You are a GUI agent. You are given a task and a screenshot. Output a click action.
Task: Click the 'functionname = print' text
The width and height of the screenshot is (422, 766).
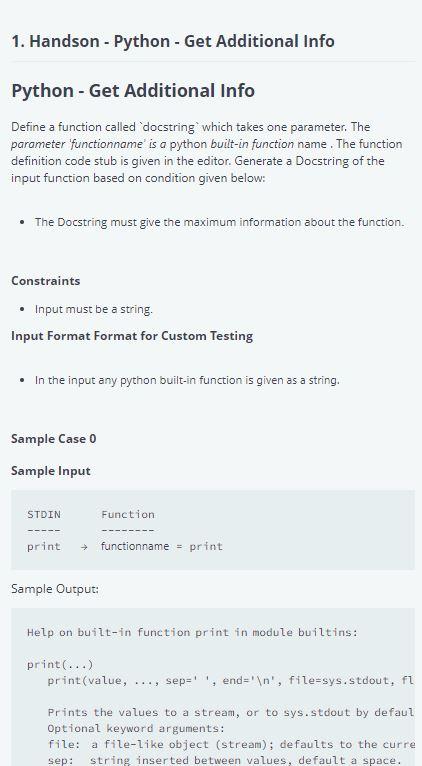162,546
